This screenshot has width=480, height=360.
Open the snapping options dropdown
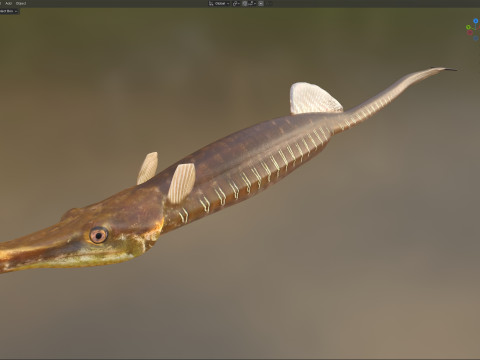coord(252,3)
